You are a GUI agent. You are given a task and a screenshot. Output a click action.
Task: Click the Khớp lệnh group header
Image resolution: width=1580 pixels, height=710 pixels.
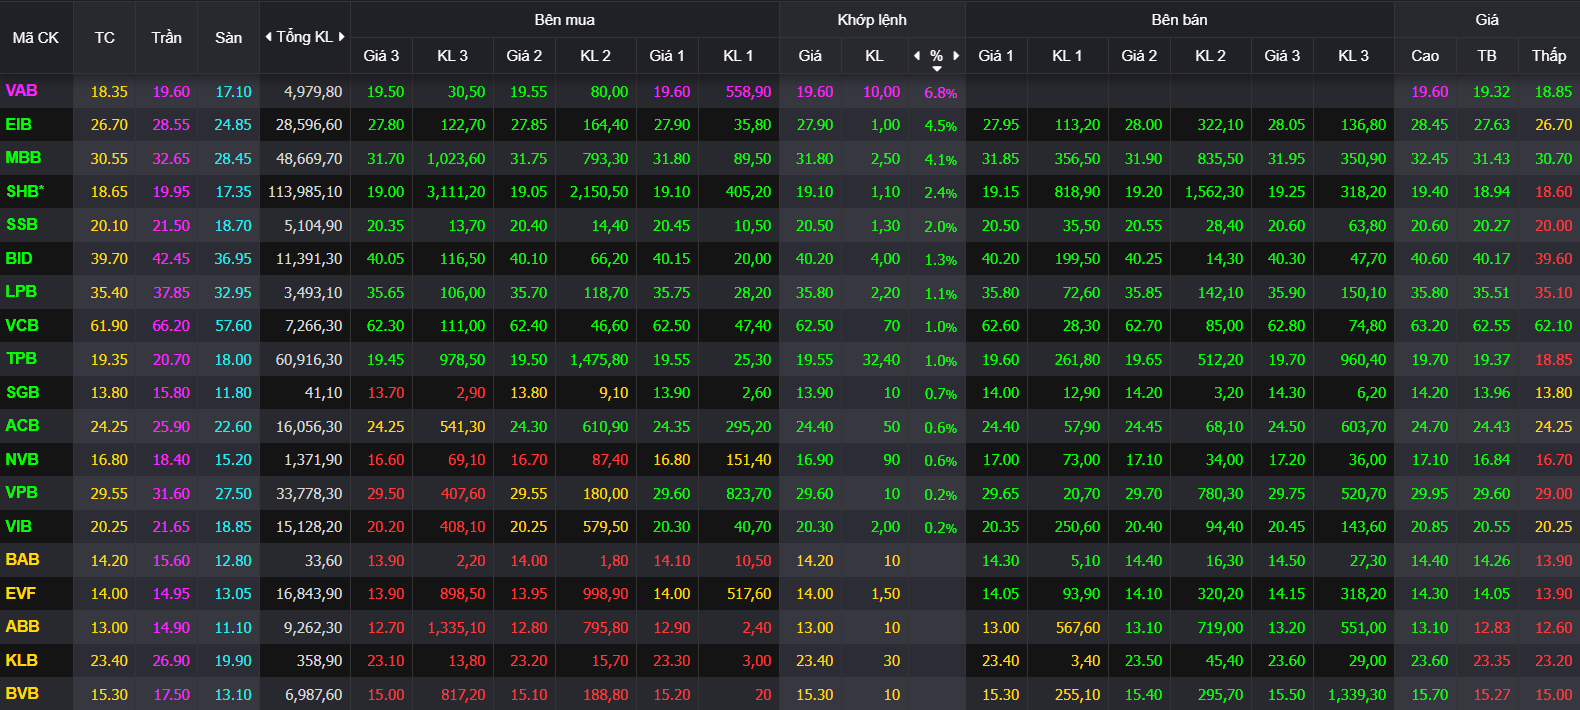pos(872,19)
